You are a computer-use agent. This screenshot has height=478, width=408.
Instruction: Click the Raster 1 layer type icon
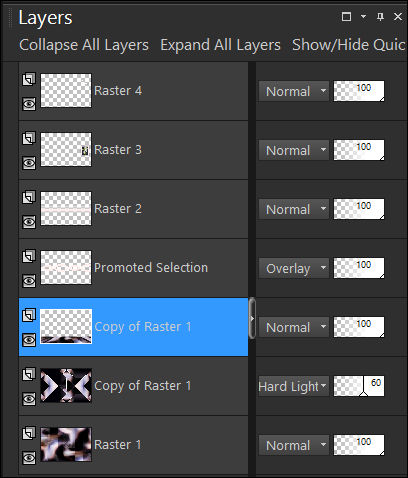click(x=29, y=433)
